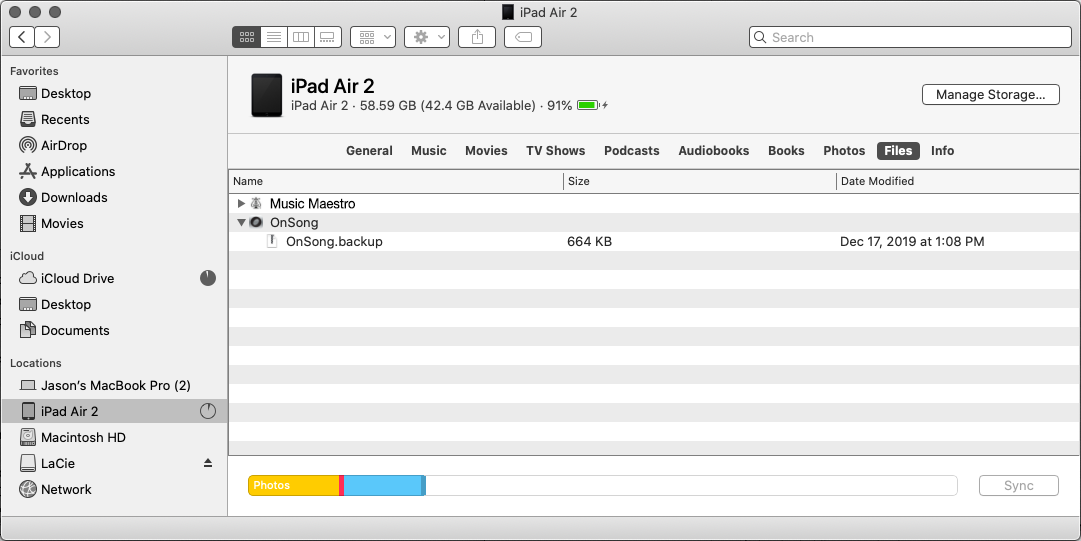Sort by Date Modified column header

click(958, 181)
